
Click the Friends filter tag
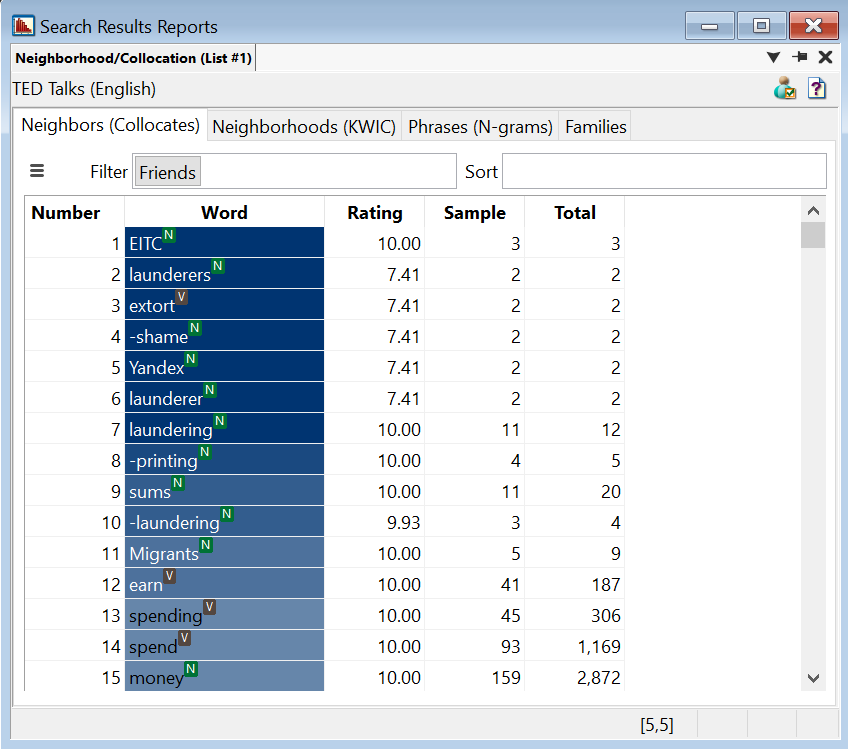coord(167,172)
